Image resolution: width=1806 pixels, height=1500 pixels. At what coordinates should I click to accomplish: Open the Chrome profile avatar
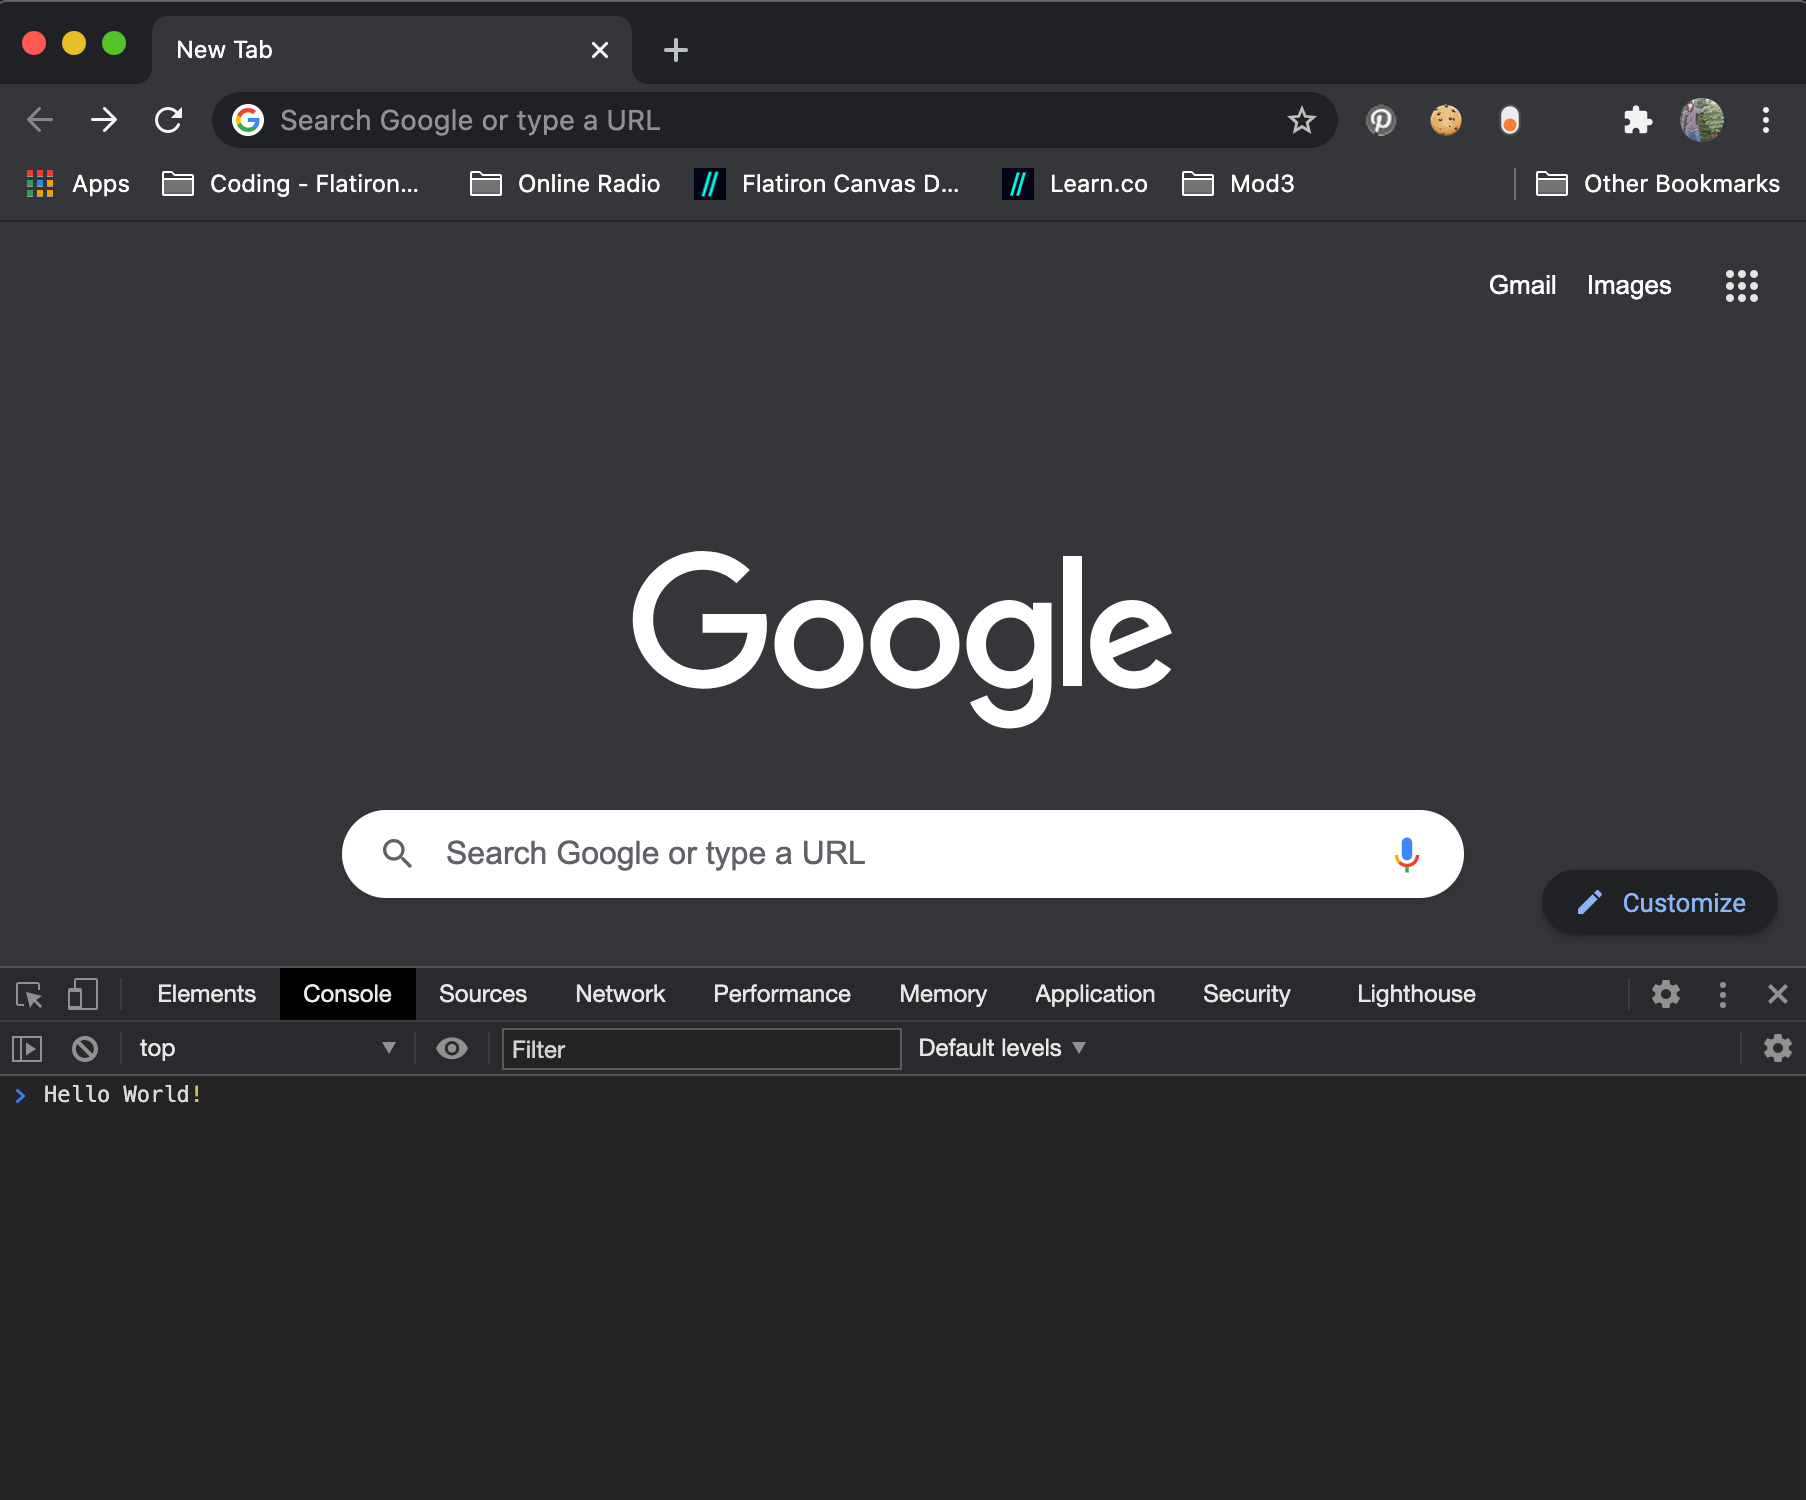(1702, 120)
